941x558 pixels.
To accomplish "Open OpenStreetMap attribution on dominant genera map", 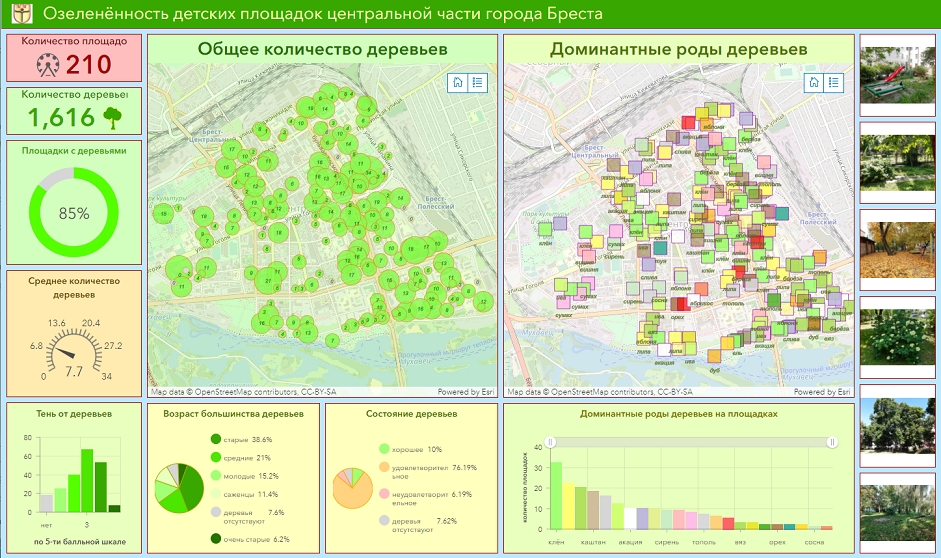I will click(600, 392).
